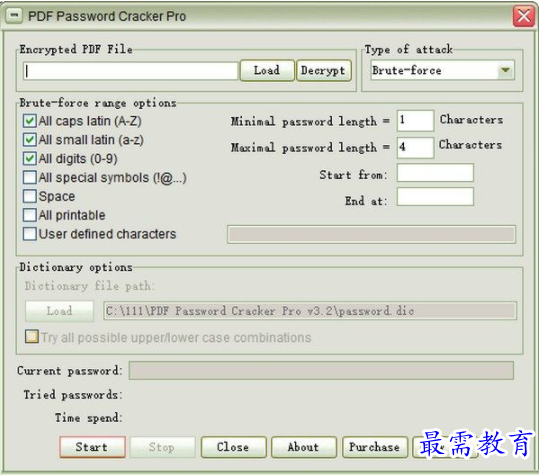The image size is (541, 475).
Task: Click the Current password display field
Action: tap(321, 370)
